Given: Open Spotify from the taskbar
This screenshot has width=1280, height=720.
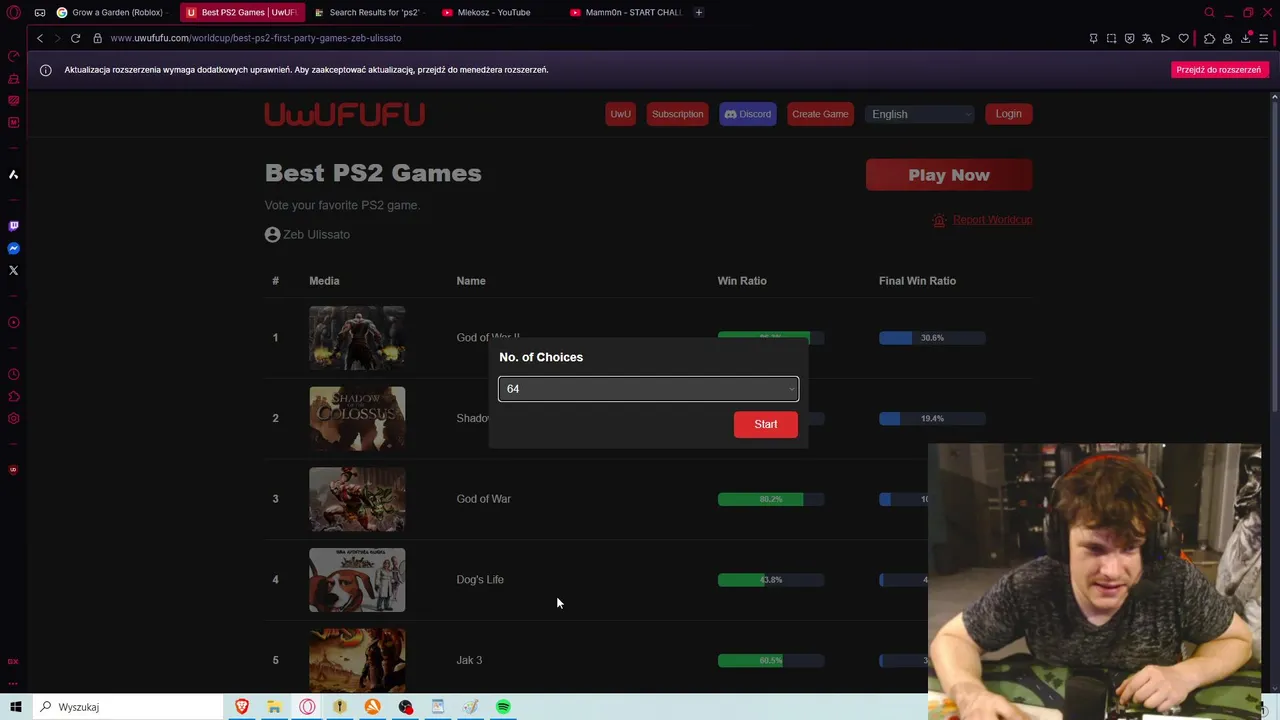Looking at the screenshot, I should coord(503,707).
